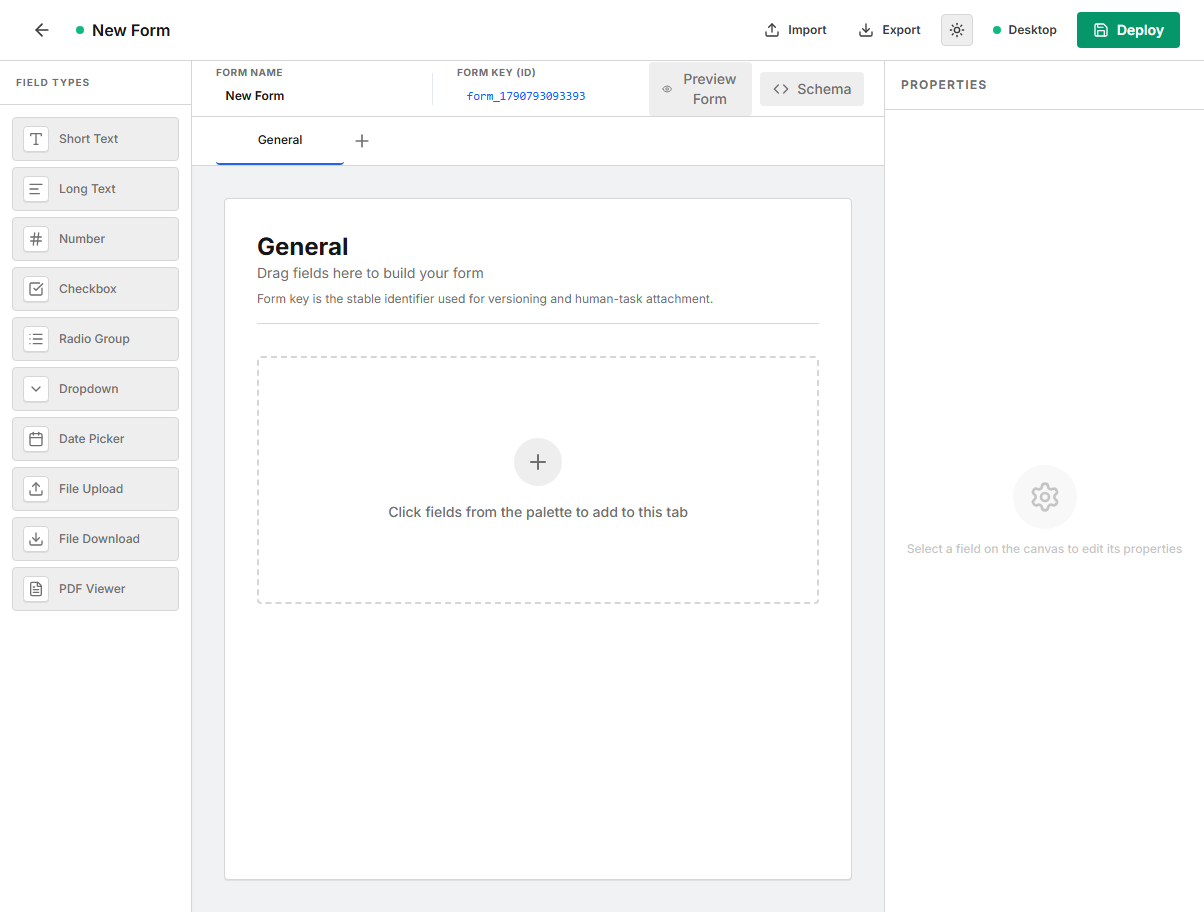The height and width of the screenshot is (912, 1204).
Task: Go back using the arrow icon
Action: point(41,30)
